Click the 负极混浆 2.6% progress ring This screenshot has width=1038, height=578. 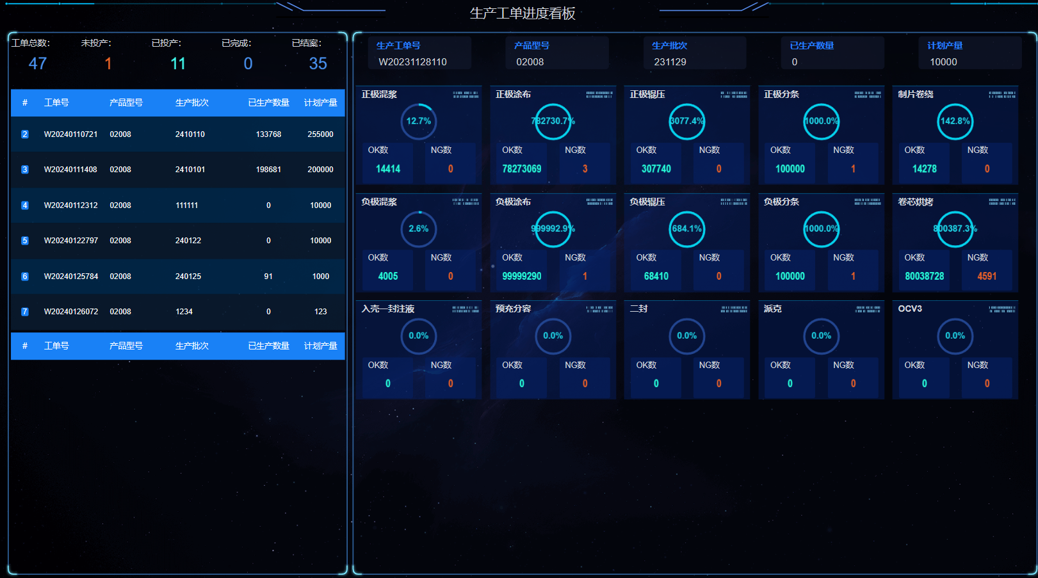pos(419,229)
